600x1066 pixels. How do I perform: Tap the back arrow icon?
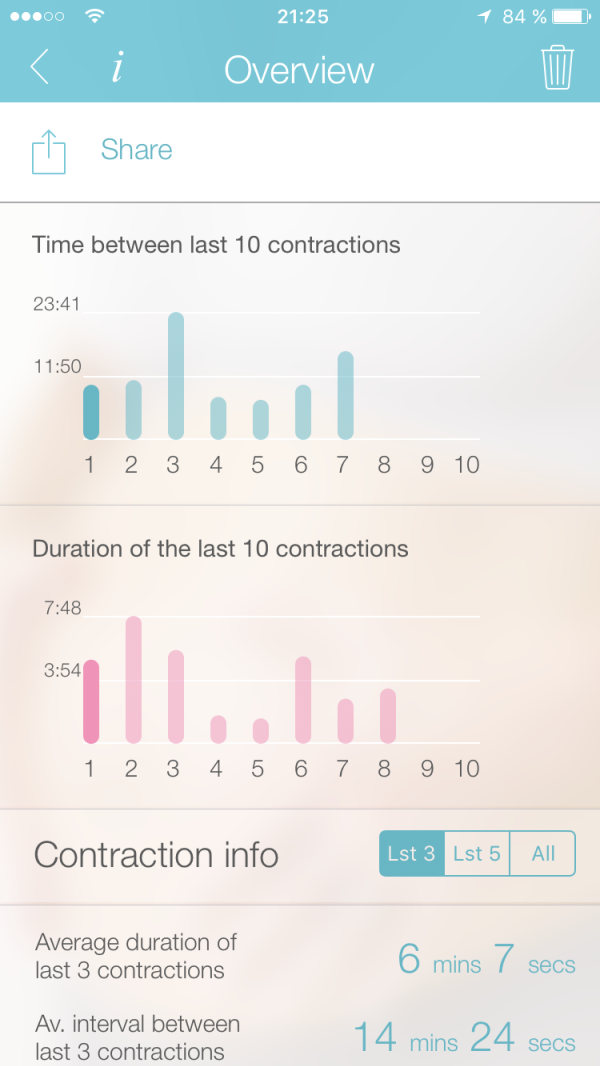click(40, 68)
